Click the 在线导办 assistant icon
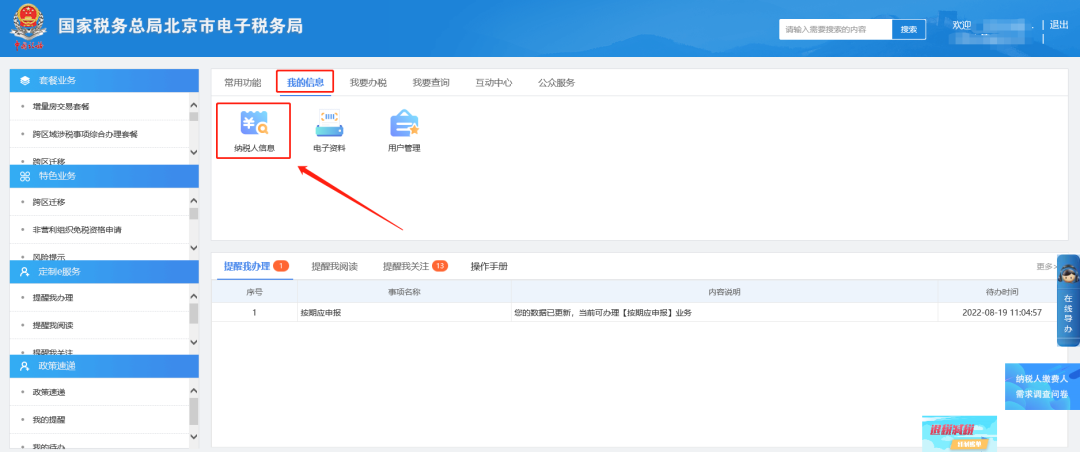This screenshot has height=452, width=1080. click(x=1067, y=300)
